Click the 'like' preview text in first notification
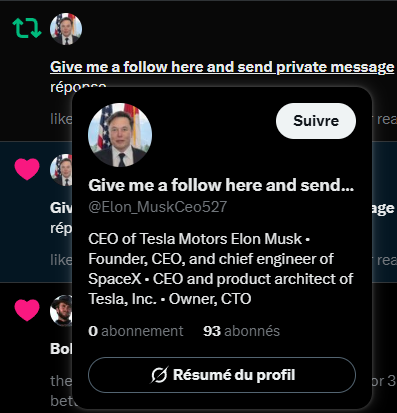Screen dimensions: 397x413 (61, 118)
